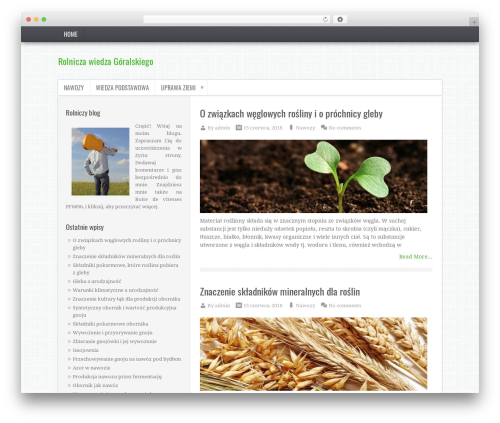500x423 pixels.
Task: Click the Ostatnie wpisy sidebar heading
Action: point(85,227)
